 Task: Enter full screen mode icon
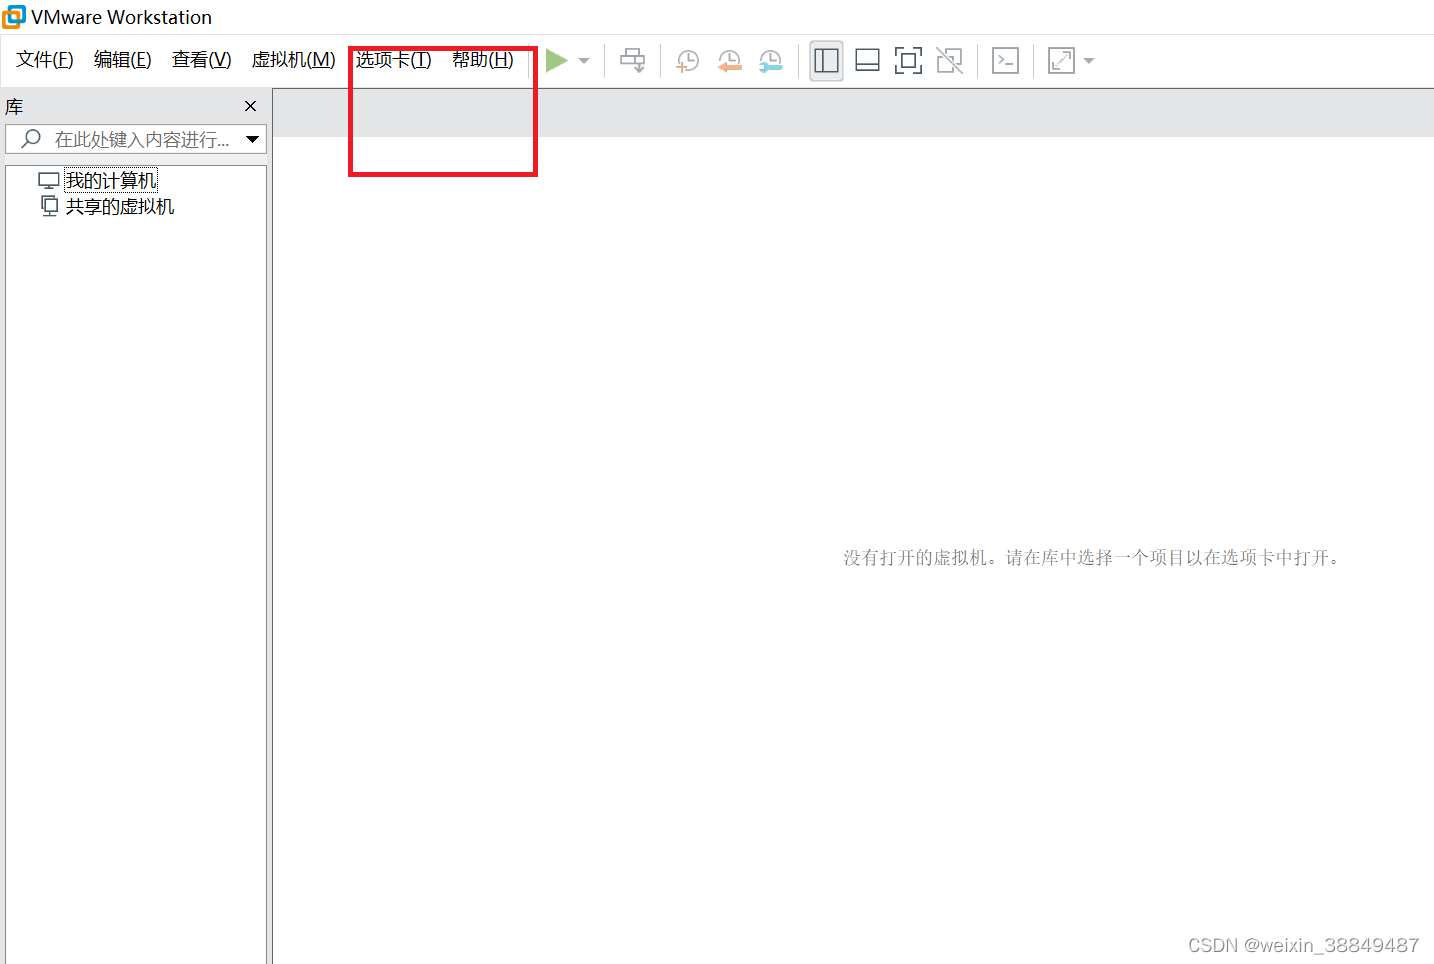click(908, 61)
